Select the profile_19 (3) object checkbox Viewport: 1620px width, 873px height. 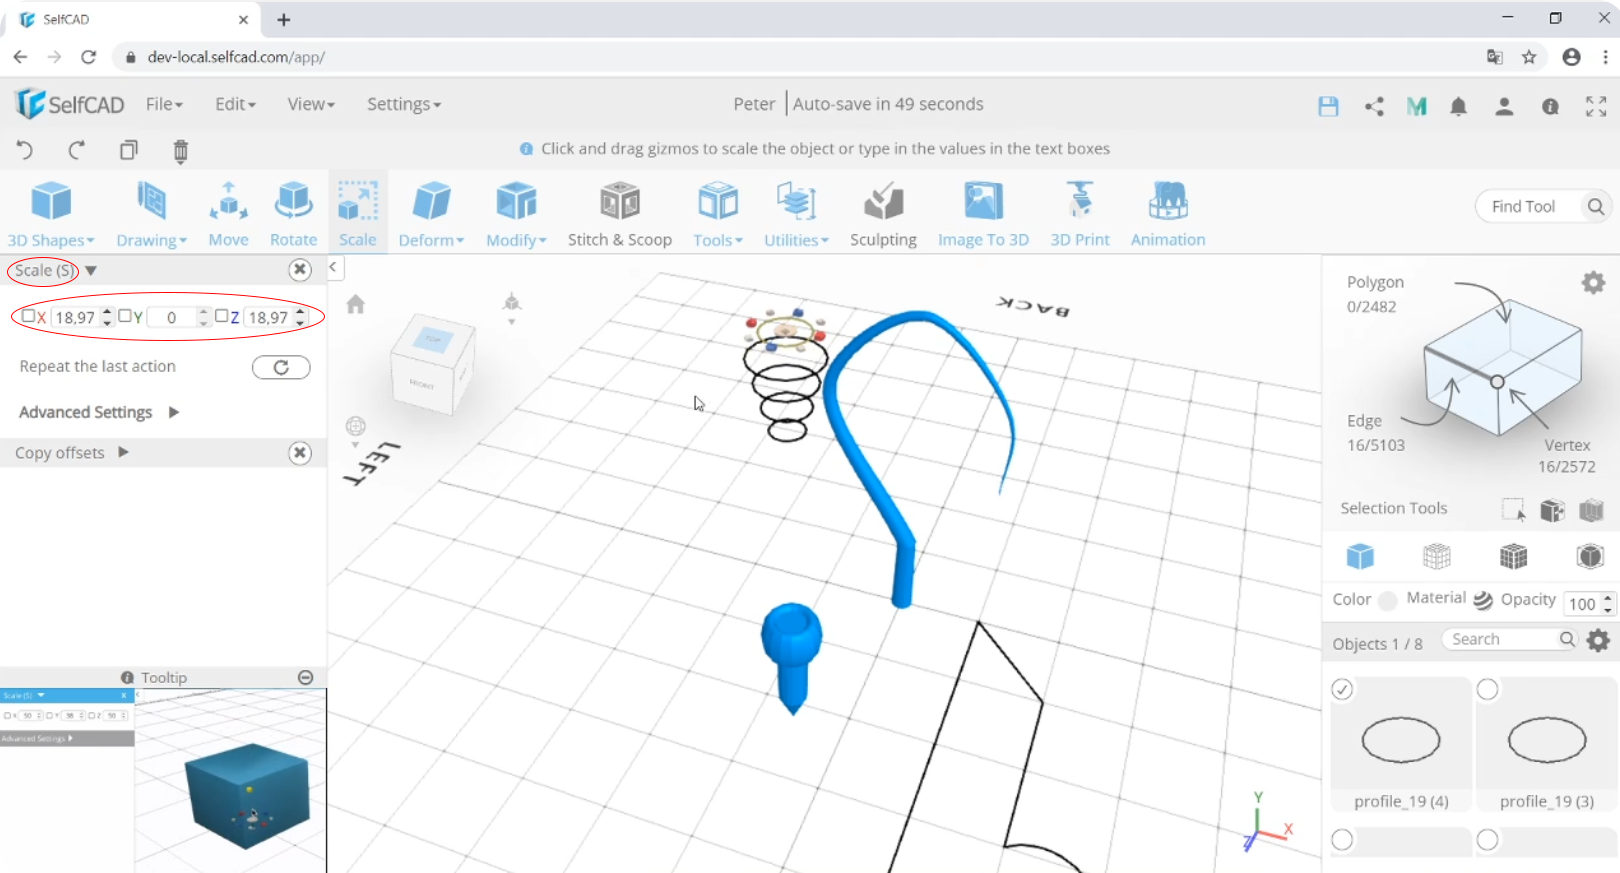point(1487,689)
